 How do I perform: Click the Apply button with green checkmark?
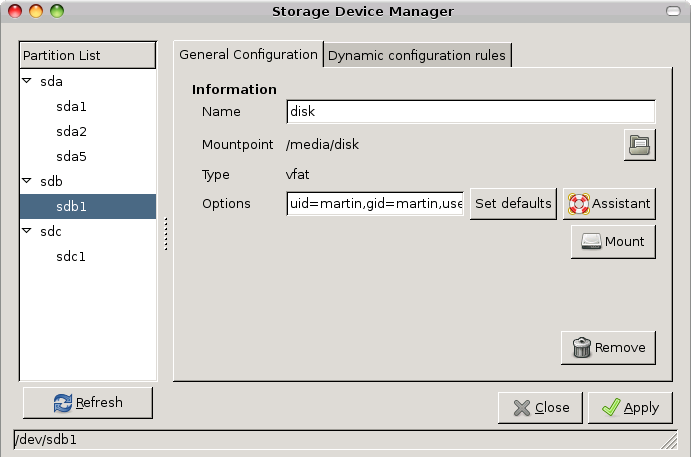[629, 407]
